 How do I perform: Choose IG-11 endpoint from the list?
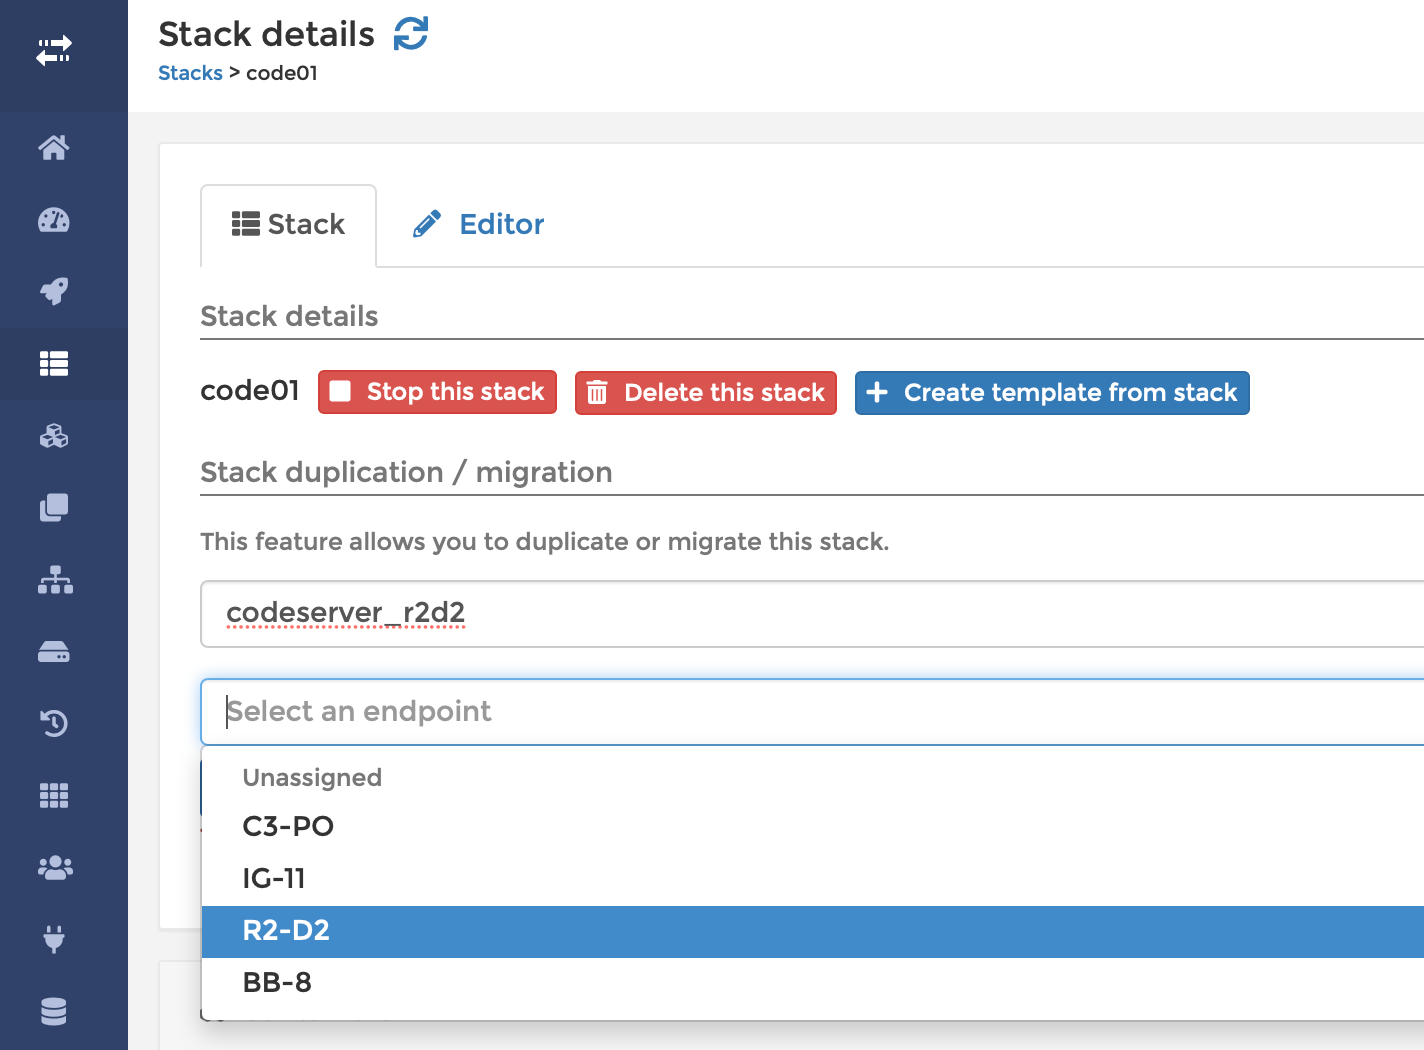point(812,878)
